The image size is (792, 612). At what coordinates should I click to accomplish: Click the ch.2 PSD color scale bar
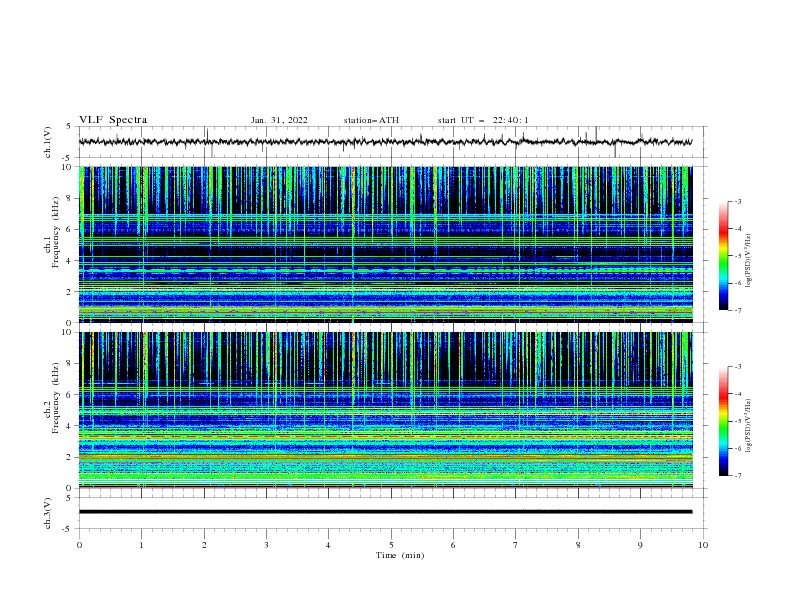tap(723, 421)
